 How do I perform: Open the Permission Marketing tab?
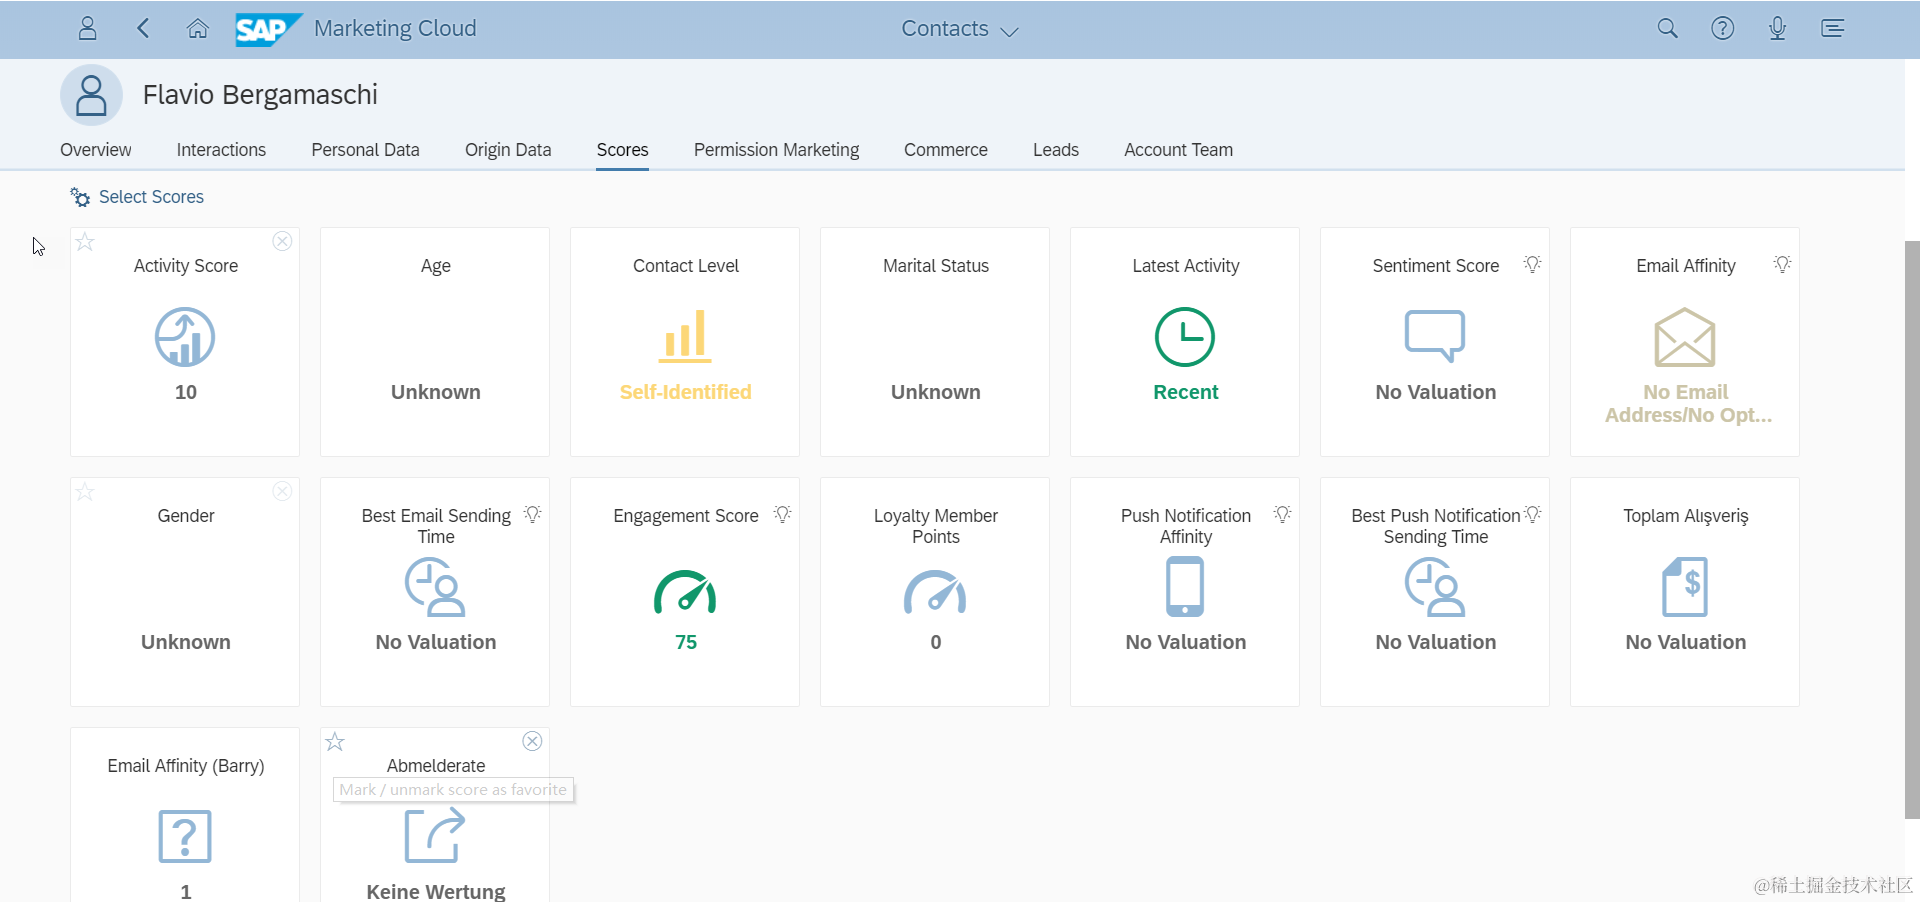pyautogui.click(x=776, y=150)
